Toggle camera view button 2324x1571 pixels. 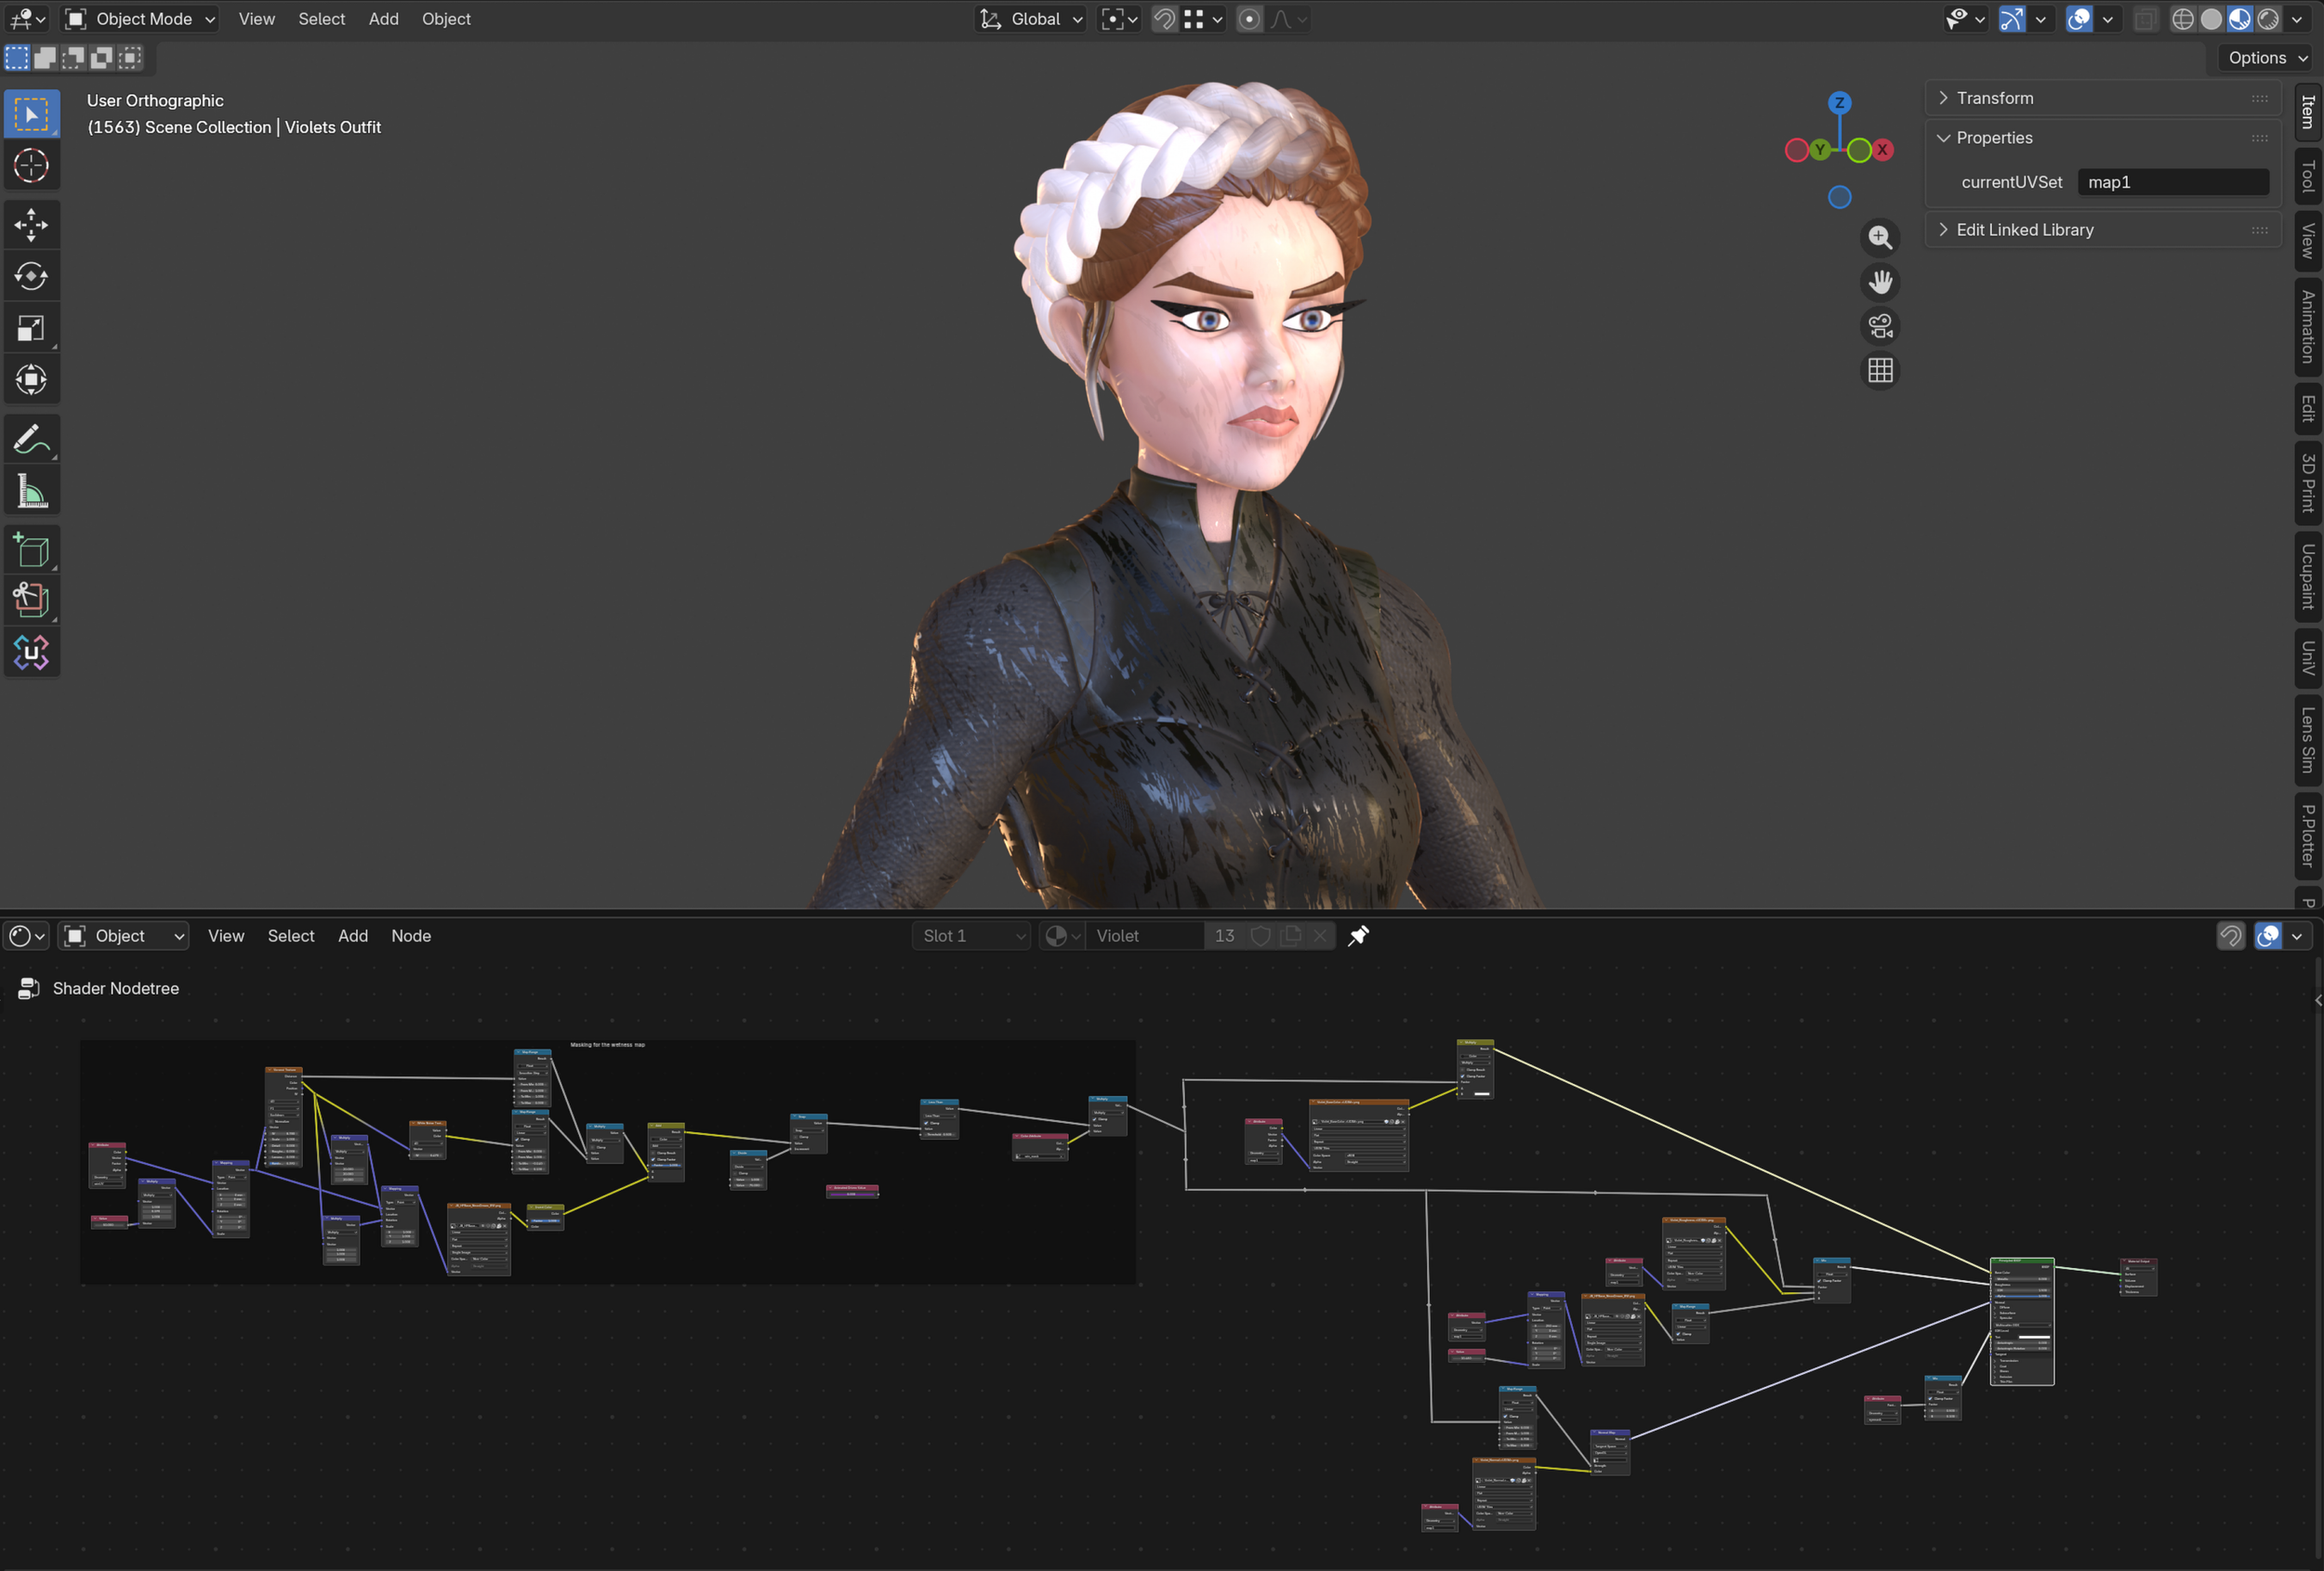[x=1880, y=327]
